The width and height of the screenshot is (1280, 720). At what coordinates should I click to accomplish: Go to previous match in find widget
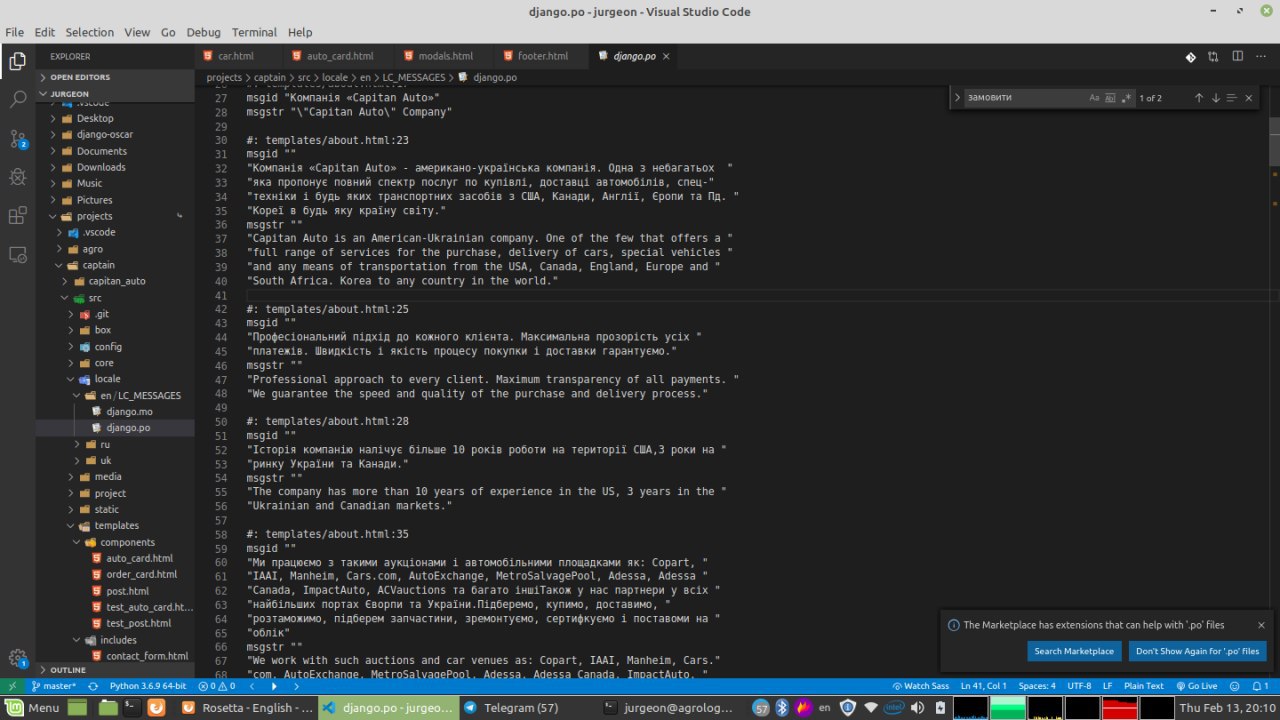[1199, 98]
